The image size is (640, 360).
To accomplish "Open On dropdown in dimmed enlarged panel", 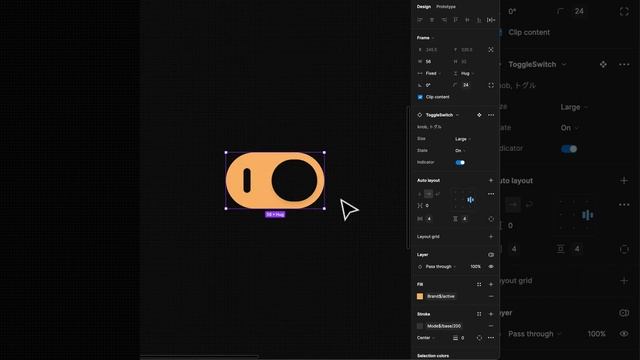I will (569, 128).
